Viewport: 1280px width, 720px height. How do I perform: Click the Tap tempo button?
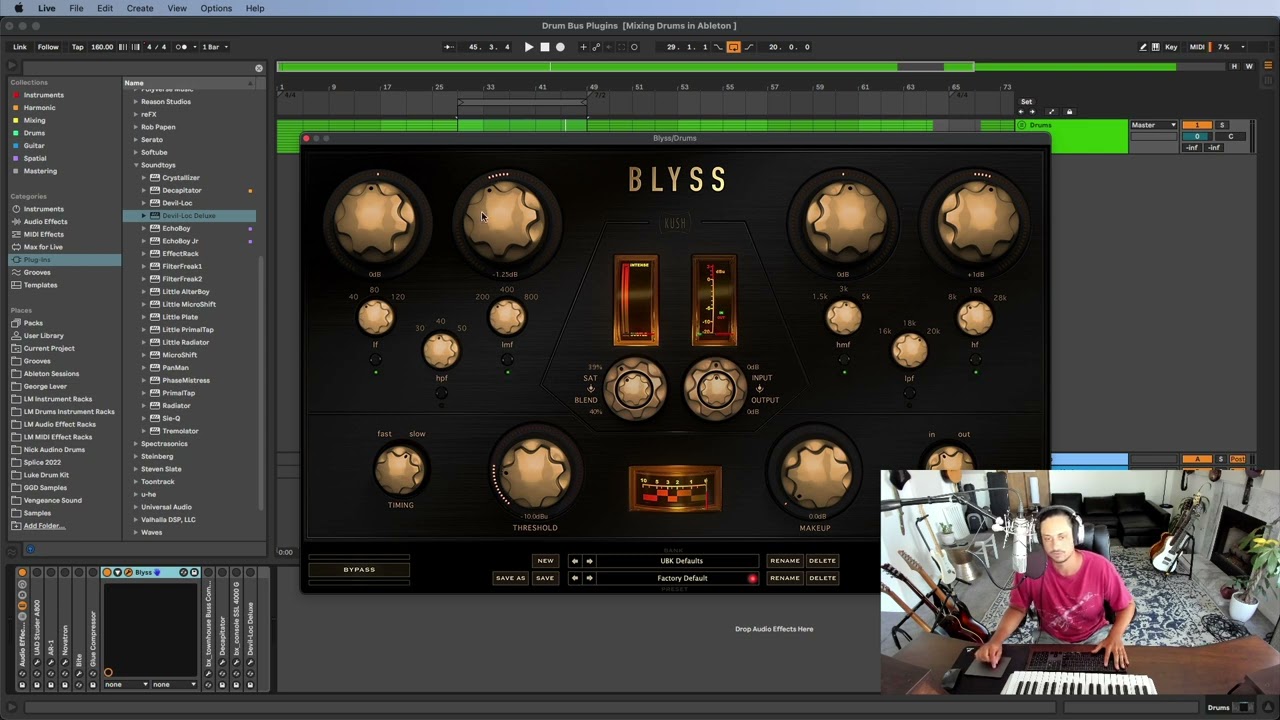(x=77, y=47)
